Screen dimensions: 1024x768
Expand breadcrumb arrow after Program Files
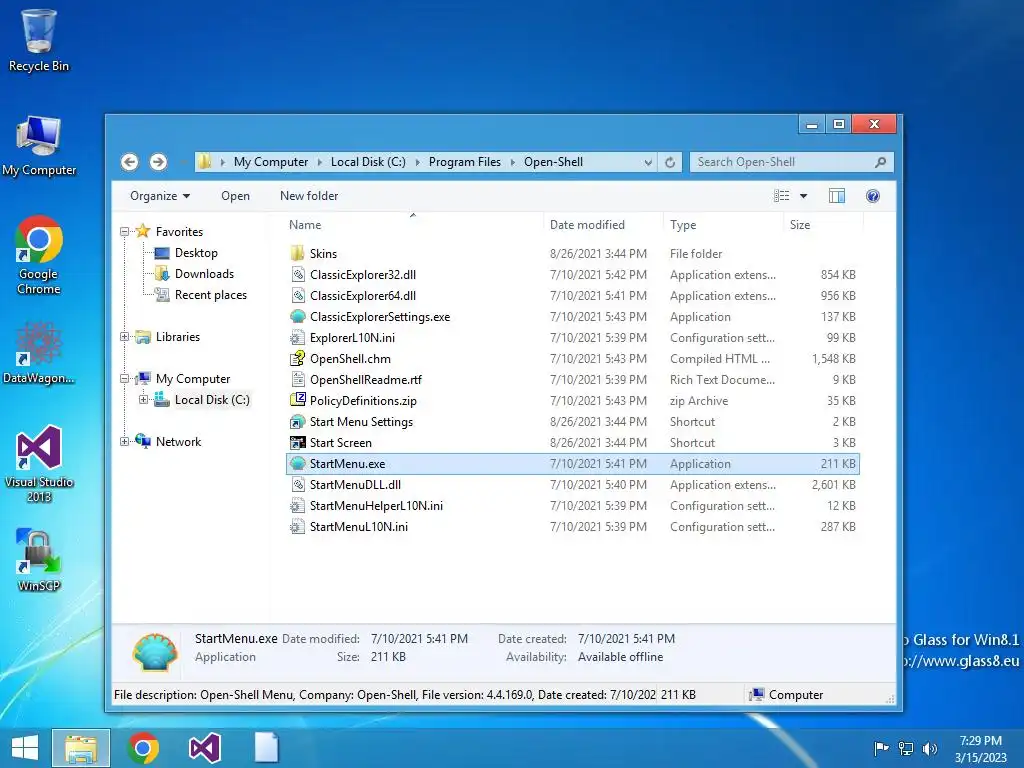click(x=513, y=162)
